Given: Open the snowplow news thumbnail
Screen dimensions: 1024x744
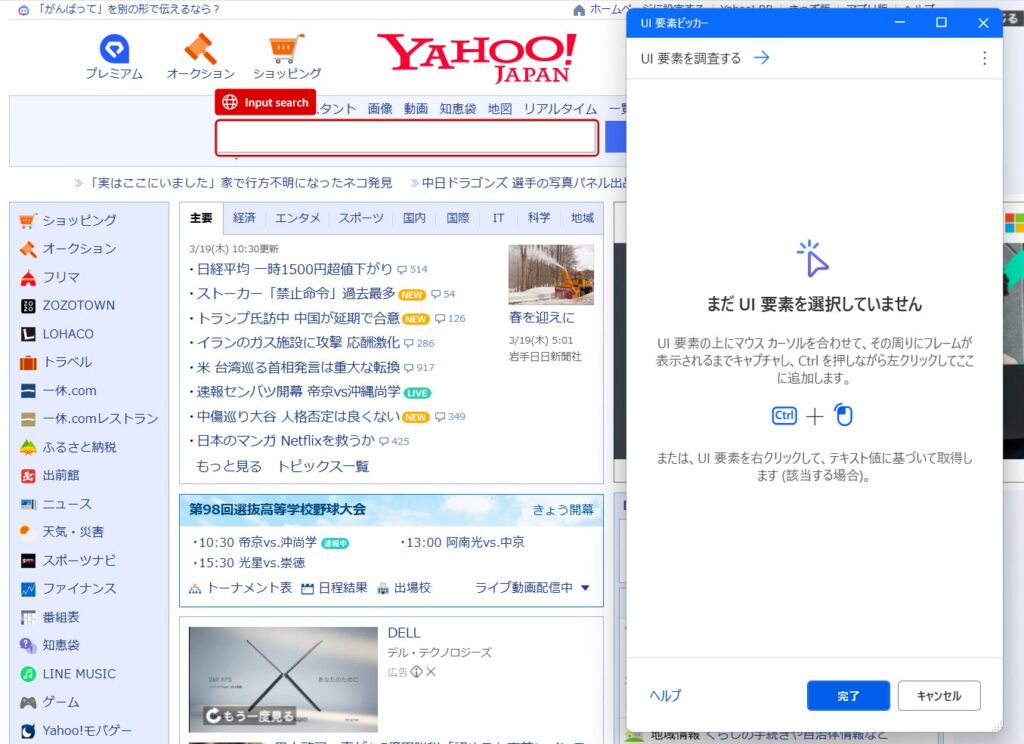Looking at the screenshot, I should click(x=550, y=275).
